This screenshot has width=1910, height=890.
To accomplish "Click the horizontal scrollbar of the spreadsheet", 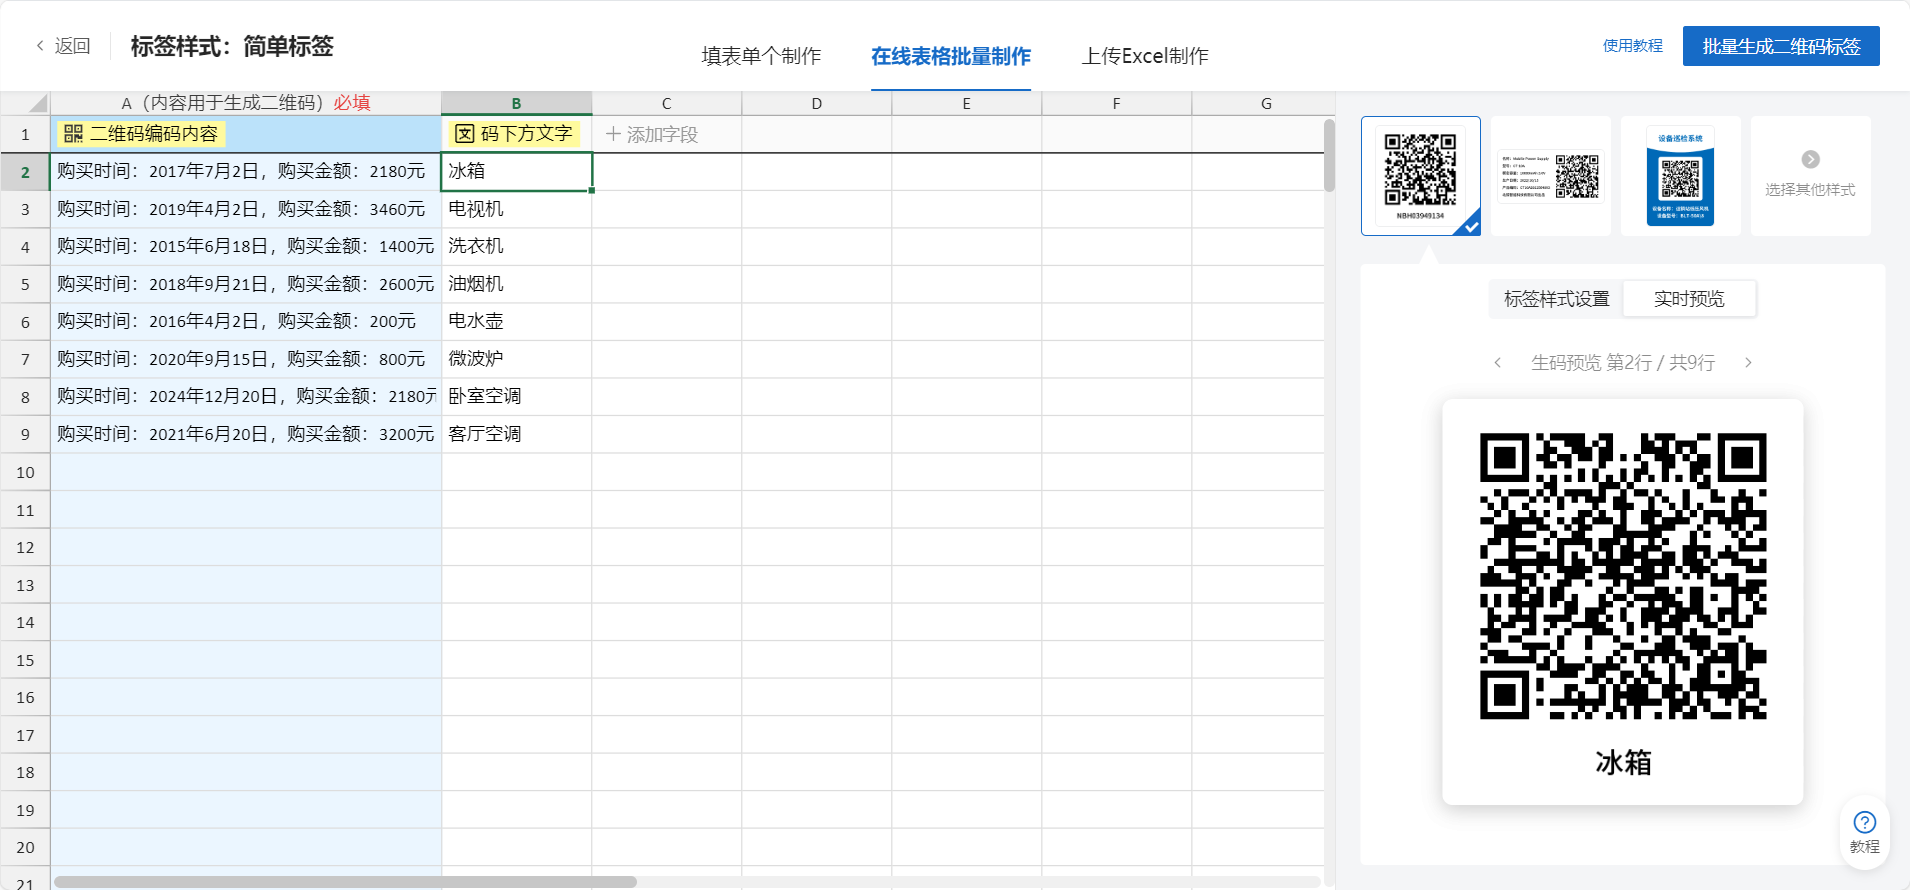I will point(345,882).
